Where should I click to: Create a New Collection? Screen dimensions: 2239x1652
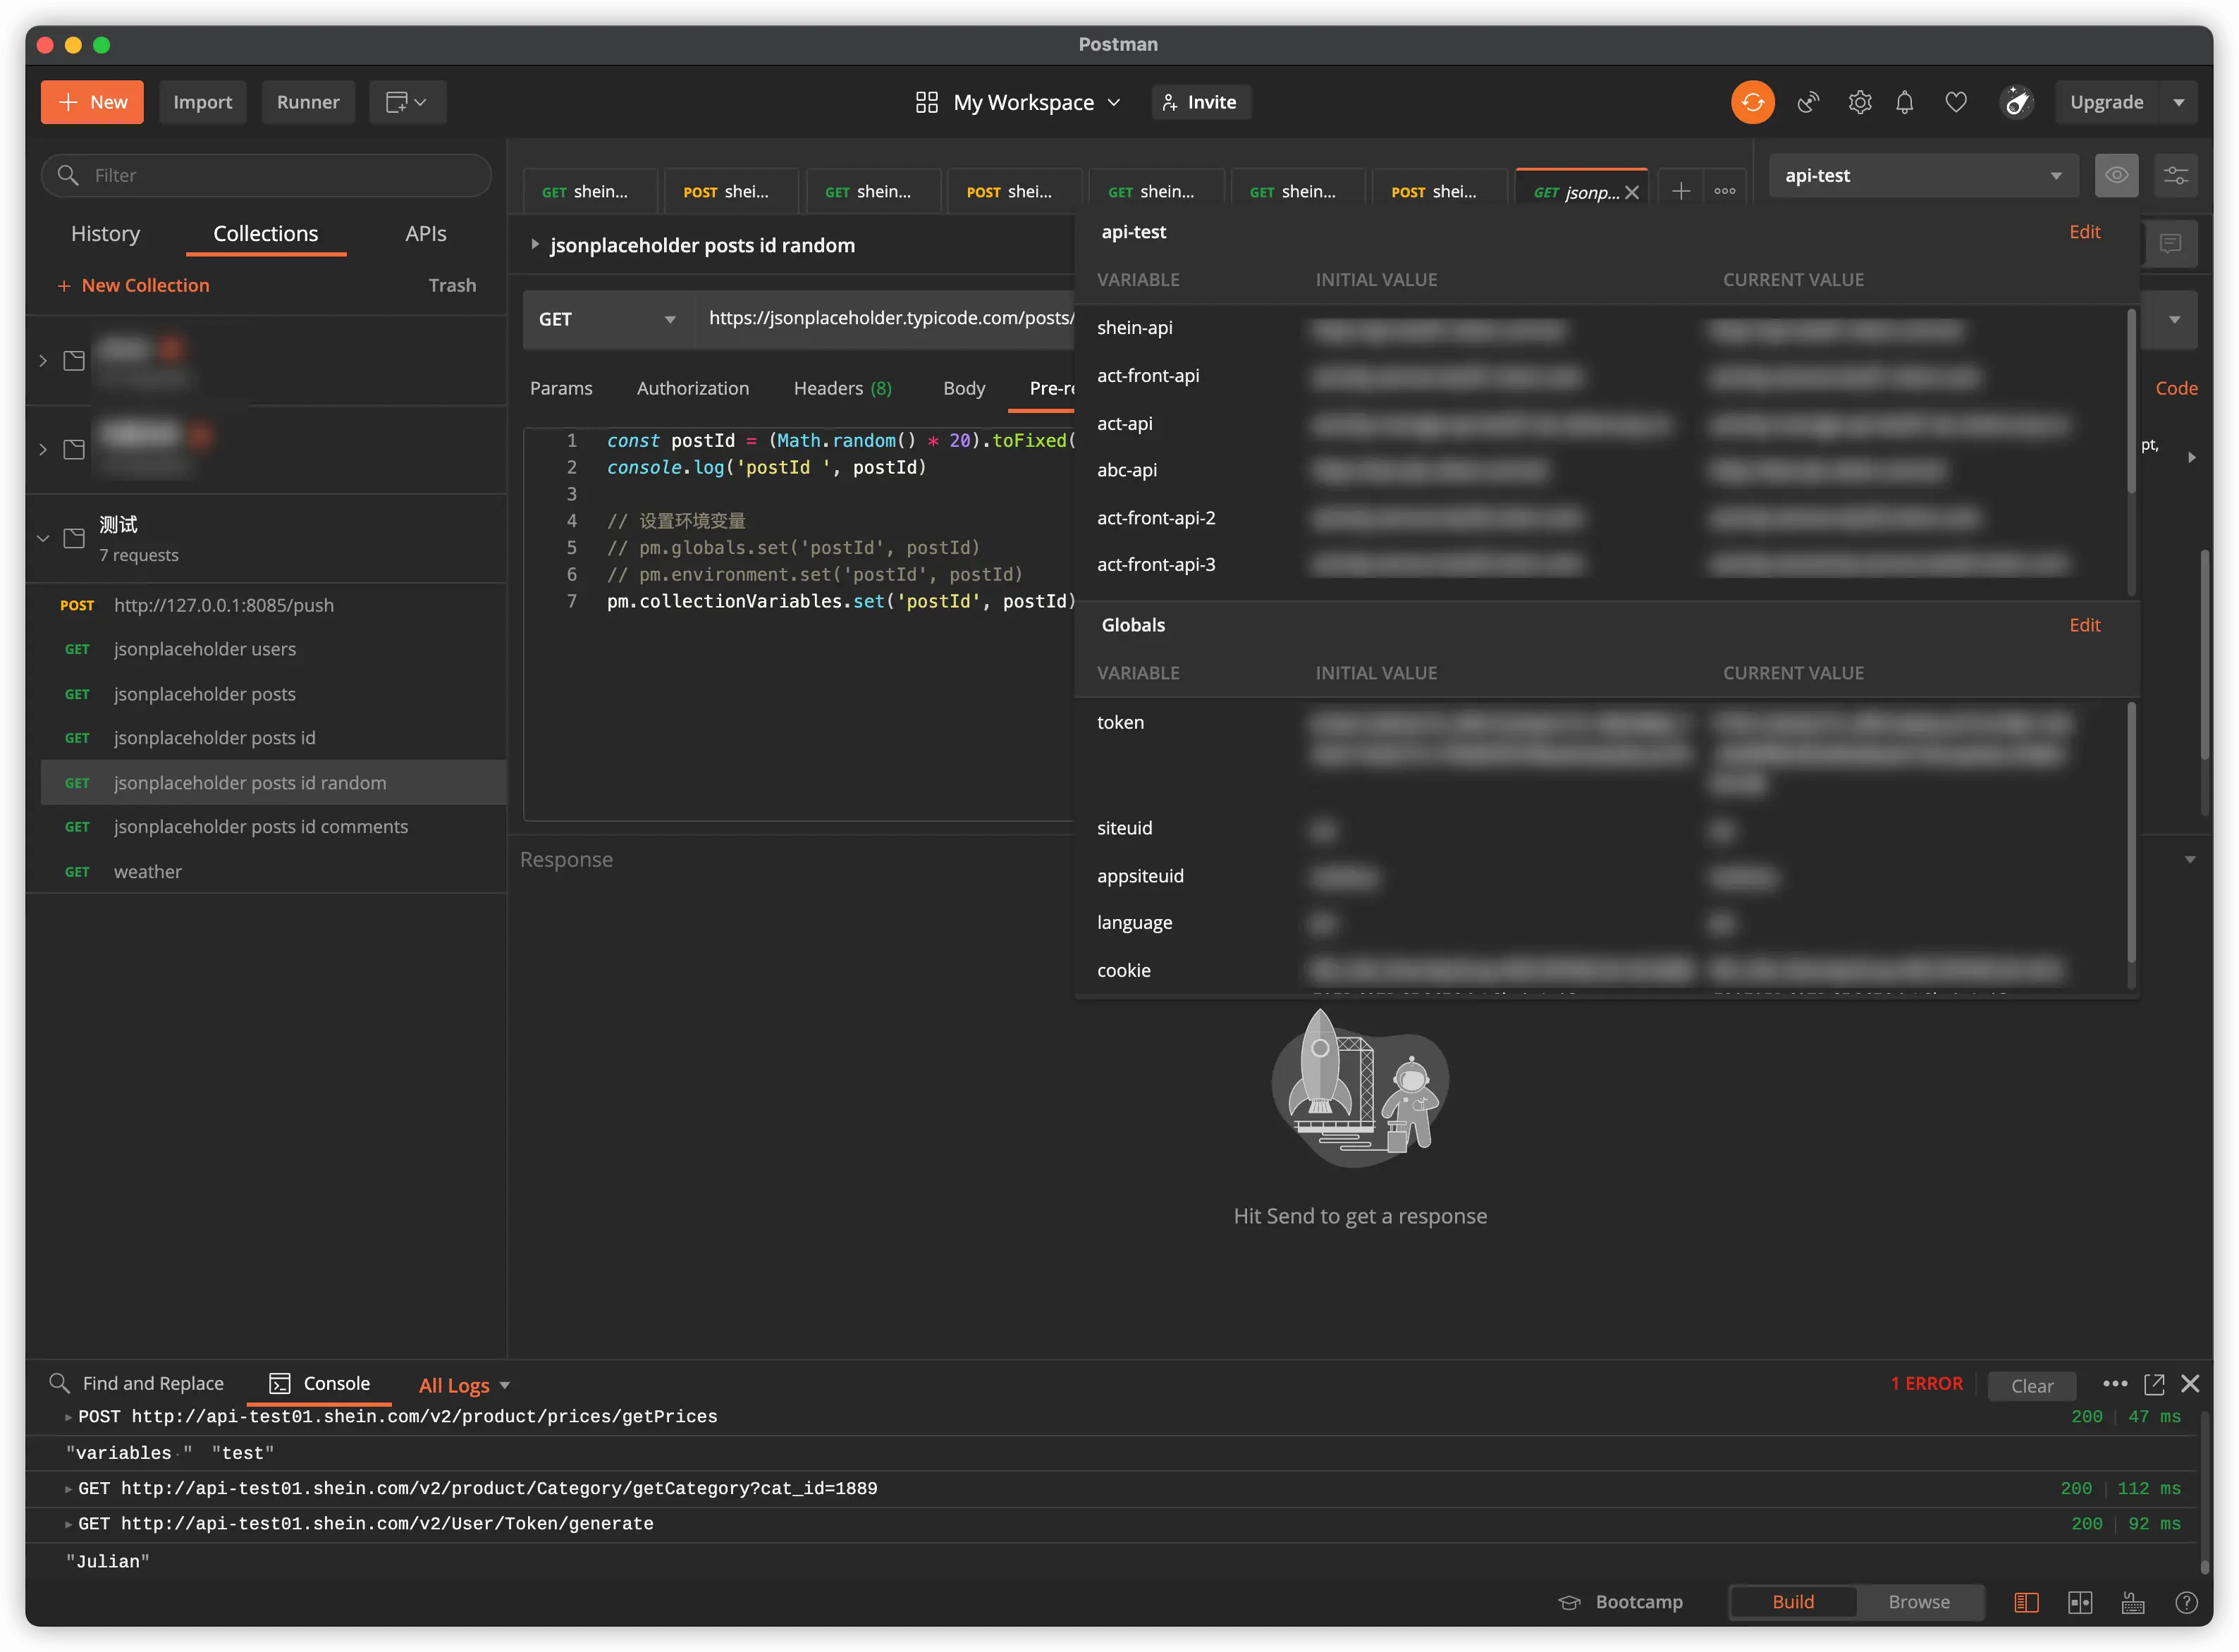[133, 285]
